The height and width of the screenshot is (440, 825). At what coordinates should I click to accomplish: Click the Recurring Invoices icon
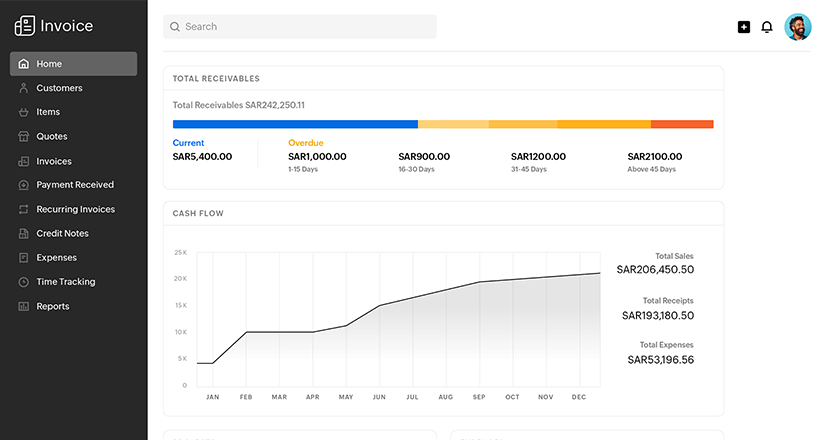tap(24, 209)
